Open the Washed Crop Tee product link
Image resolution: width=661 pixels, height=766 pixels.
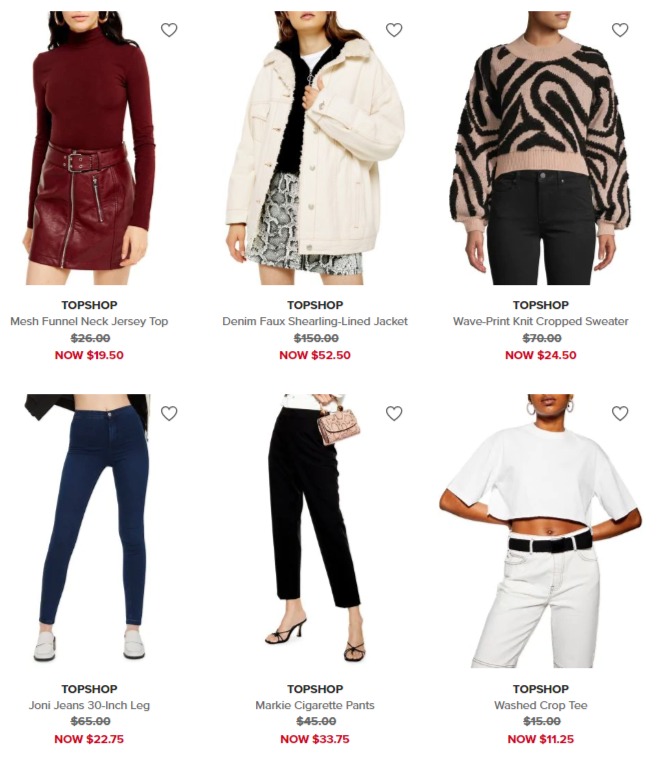coord(540,705)
